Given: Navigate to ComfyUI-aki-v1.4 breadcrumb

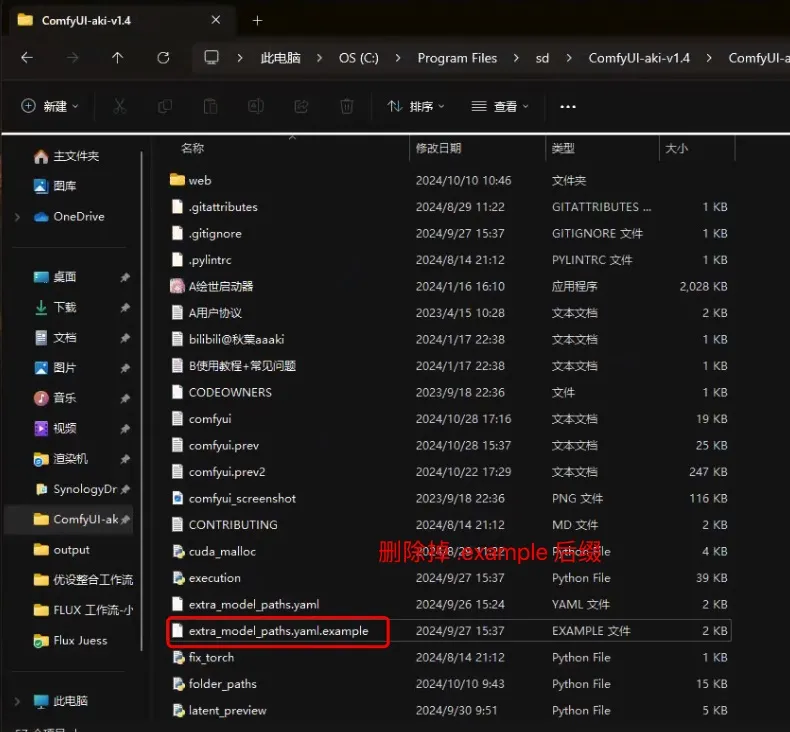Looking at the screenshot, I should pyautogui.click(x=639, y=58).
